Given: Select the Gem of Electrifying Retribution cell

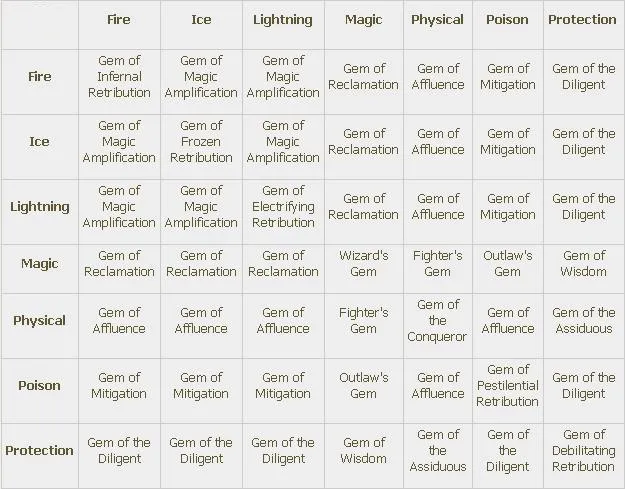Looking at the screenshot, I should (283, 207).
